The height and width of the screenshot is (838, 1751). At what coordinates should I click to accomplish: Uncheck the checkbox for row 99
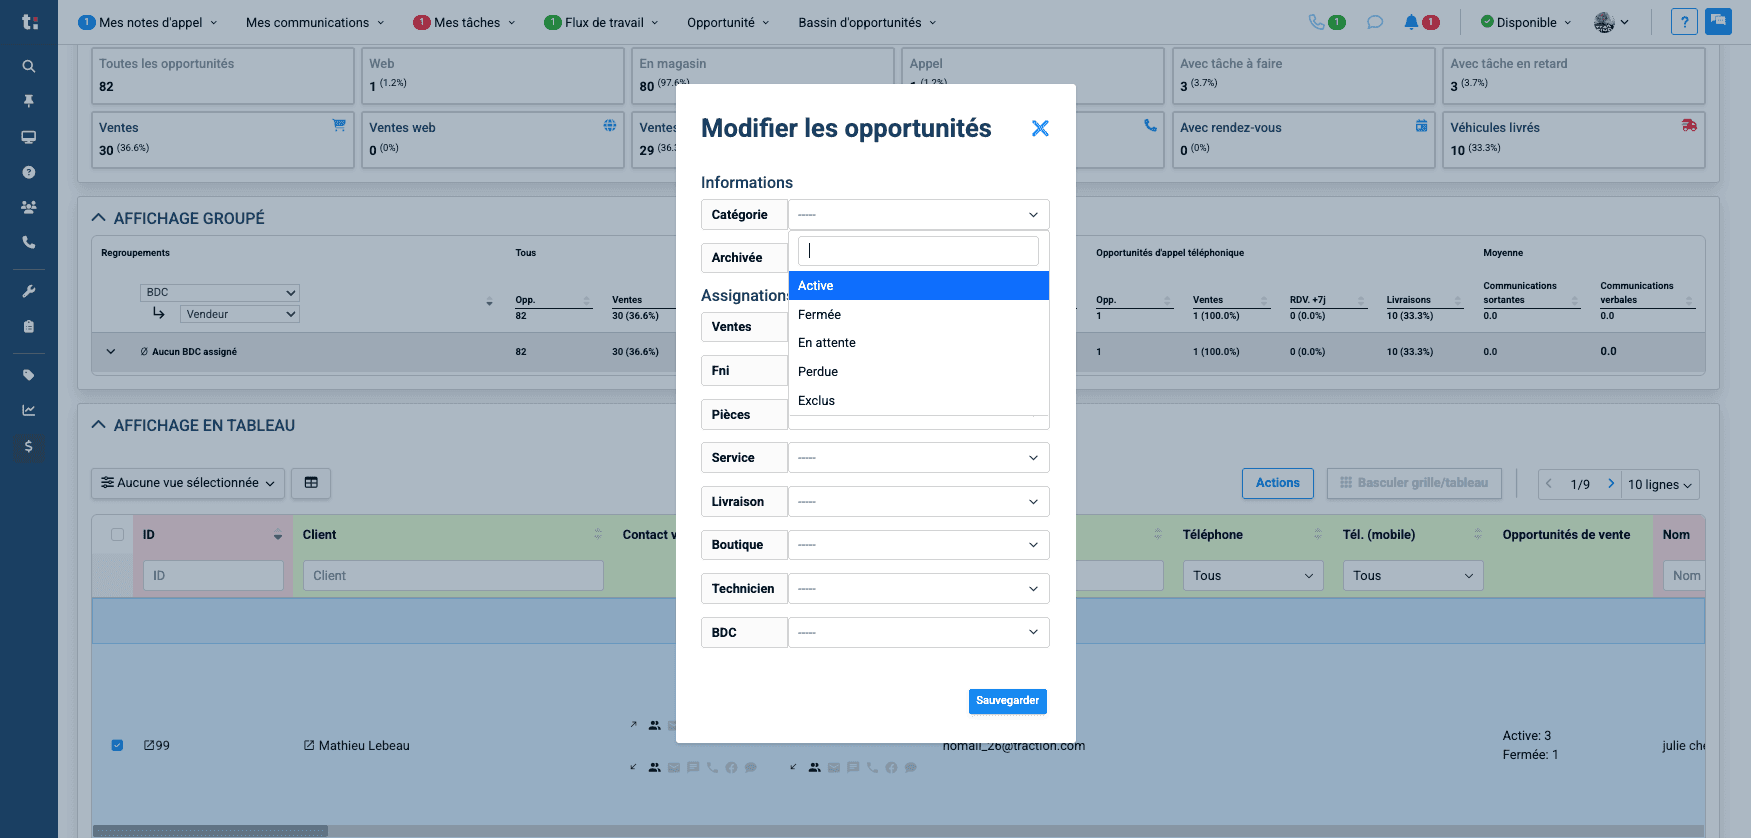pyautogui.click(x=117, y=745)
